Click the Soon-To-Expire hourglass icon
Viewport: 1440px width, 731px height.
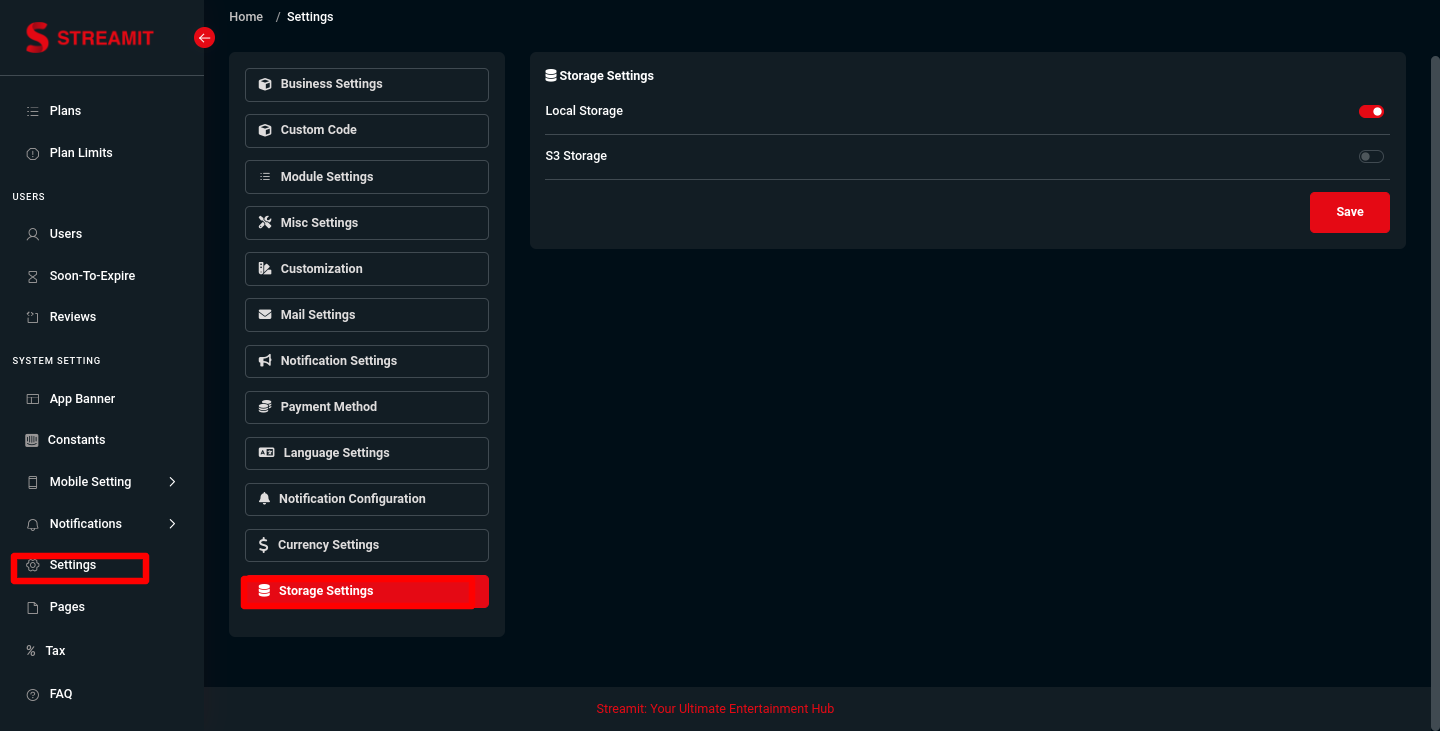(x=32, y=276)
